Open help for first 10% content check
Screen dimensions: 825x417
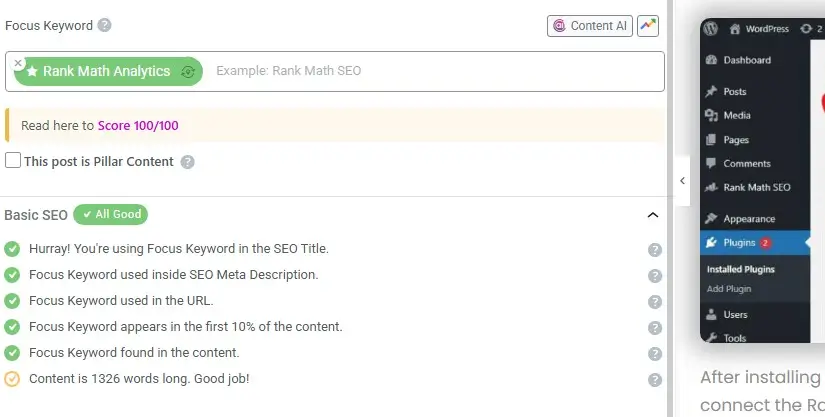click(655, 328)
